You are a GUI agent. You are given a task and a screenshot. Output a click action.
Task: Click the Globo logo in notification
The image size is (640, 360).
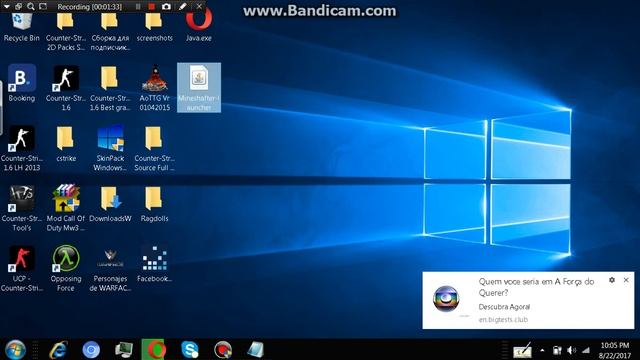pyautogui.click(x=446, y=299)
